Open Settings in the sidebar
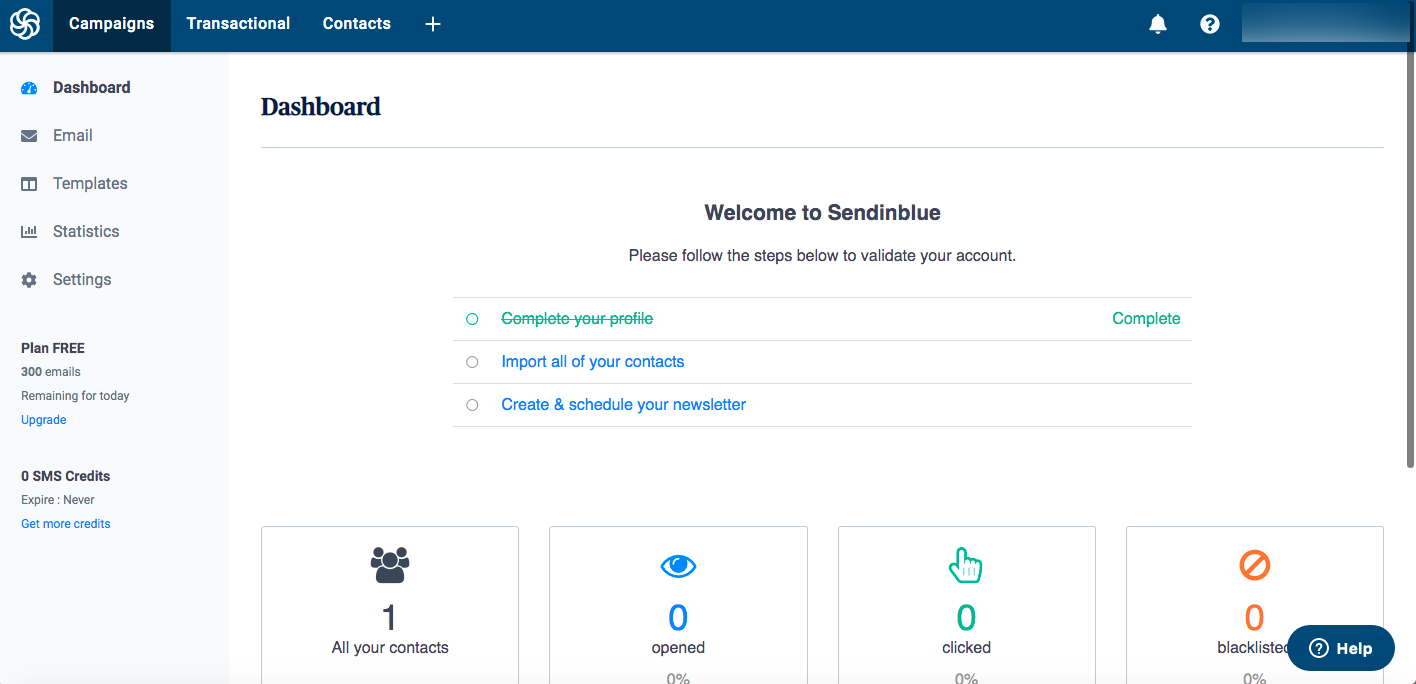This screenshot has width=1416, height=684. (82, 280)
